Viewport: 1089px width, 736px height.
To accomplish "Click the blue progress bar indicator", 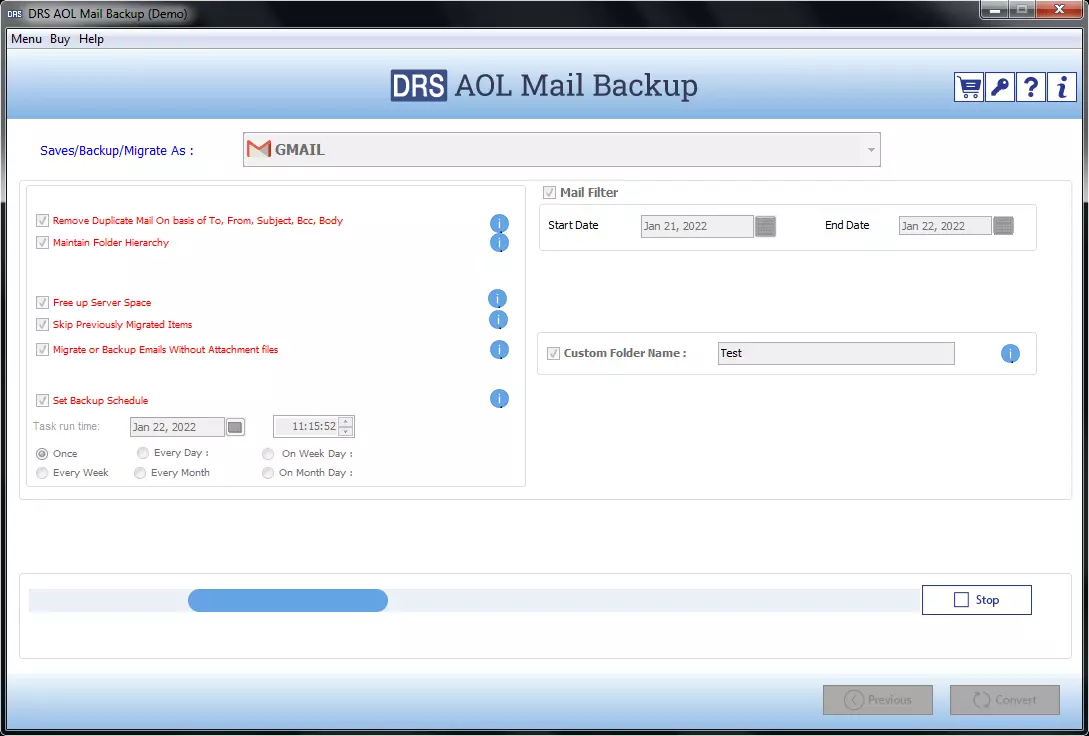I will (288, 601).
